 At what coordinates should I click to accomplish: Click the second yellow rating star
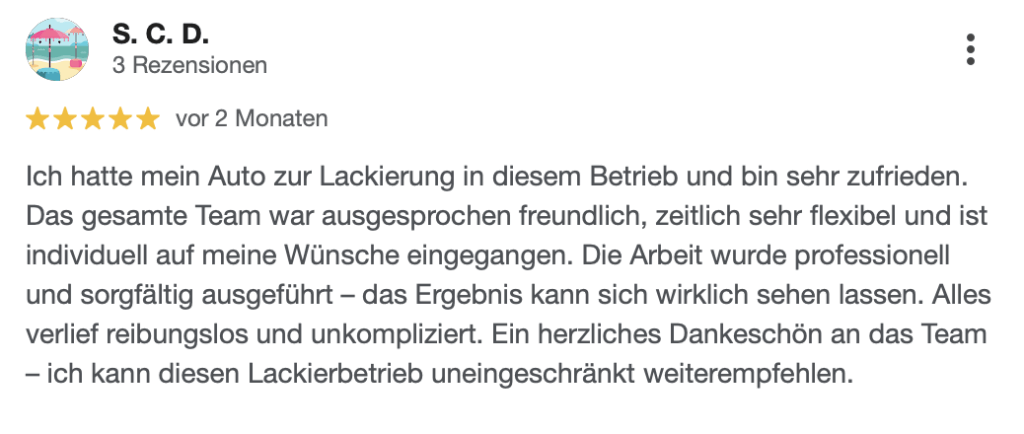coord(65,120)
